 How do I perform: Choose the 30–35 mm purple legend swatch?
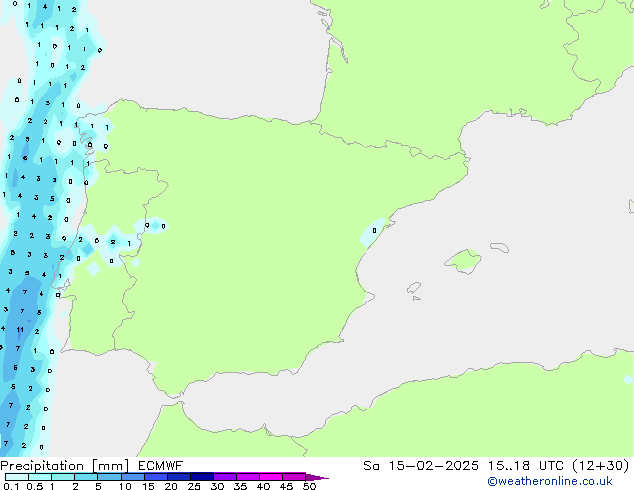tap(225, 477)
